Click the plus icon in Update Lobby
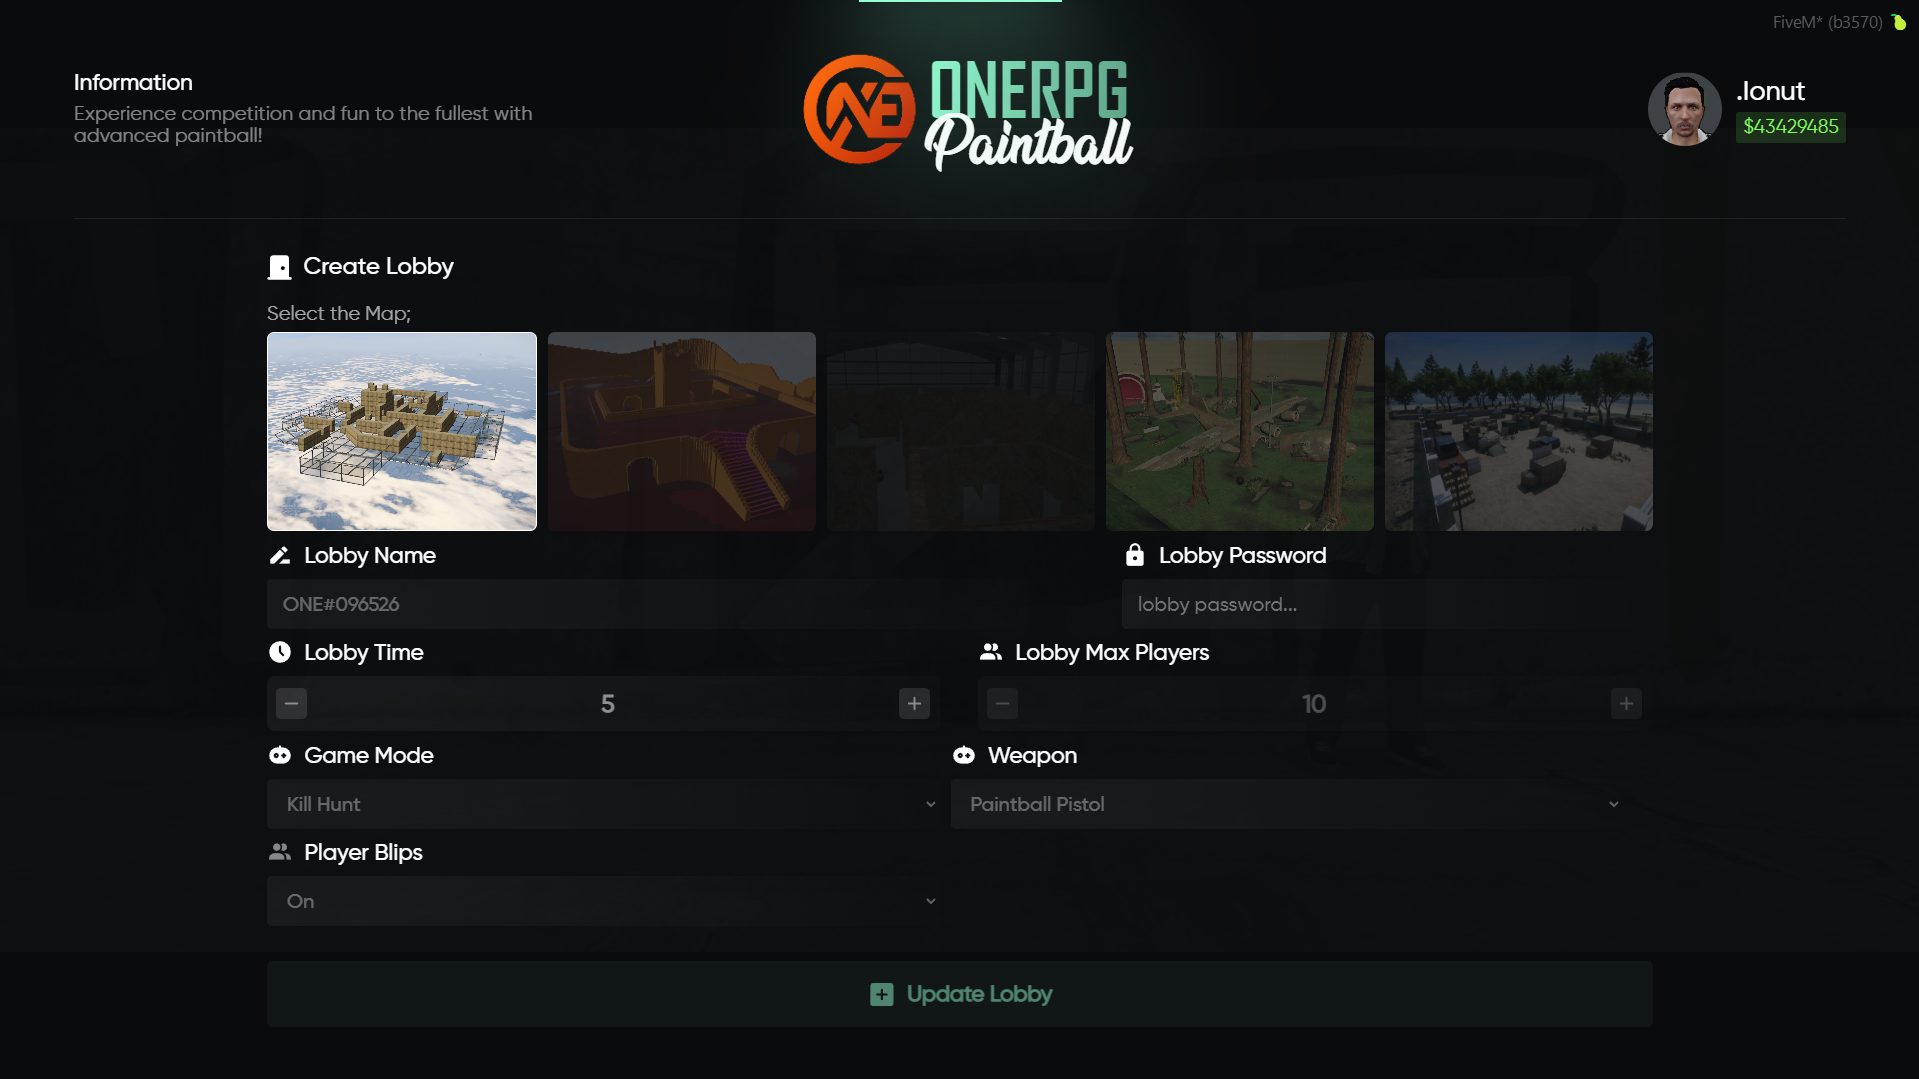 (881, 994)
